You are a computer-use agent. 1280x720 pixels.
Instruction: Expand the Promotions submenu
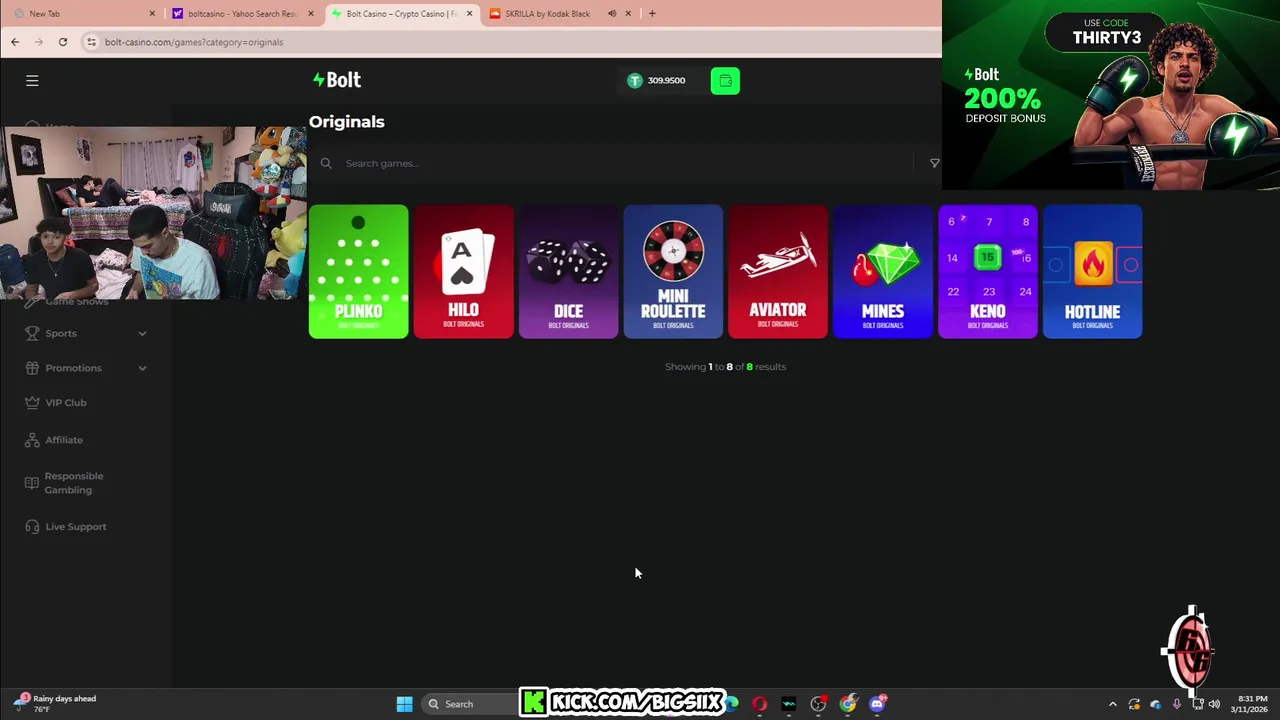(x=142, y=368)
